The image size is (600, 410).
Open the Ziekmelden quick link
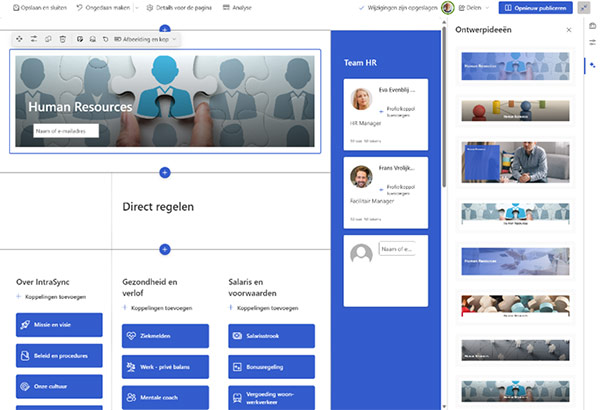(165, 336)
